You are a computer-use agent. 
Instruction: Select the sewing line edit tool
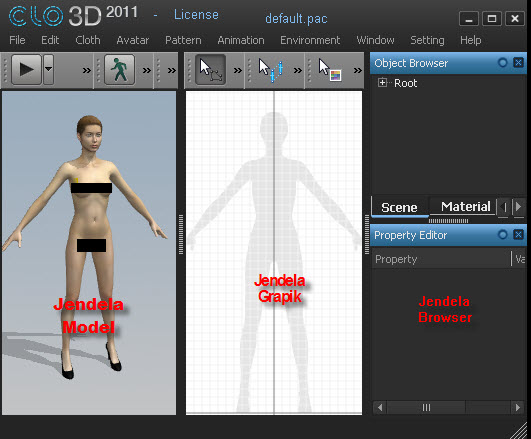(271, 70)
